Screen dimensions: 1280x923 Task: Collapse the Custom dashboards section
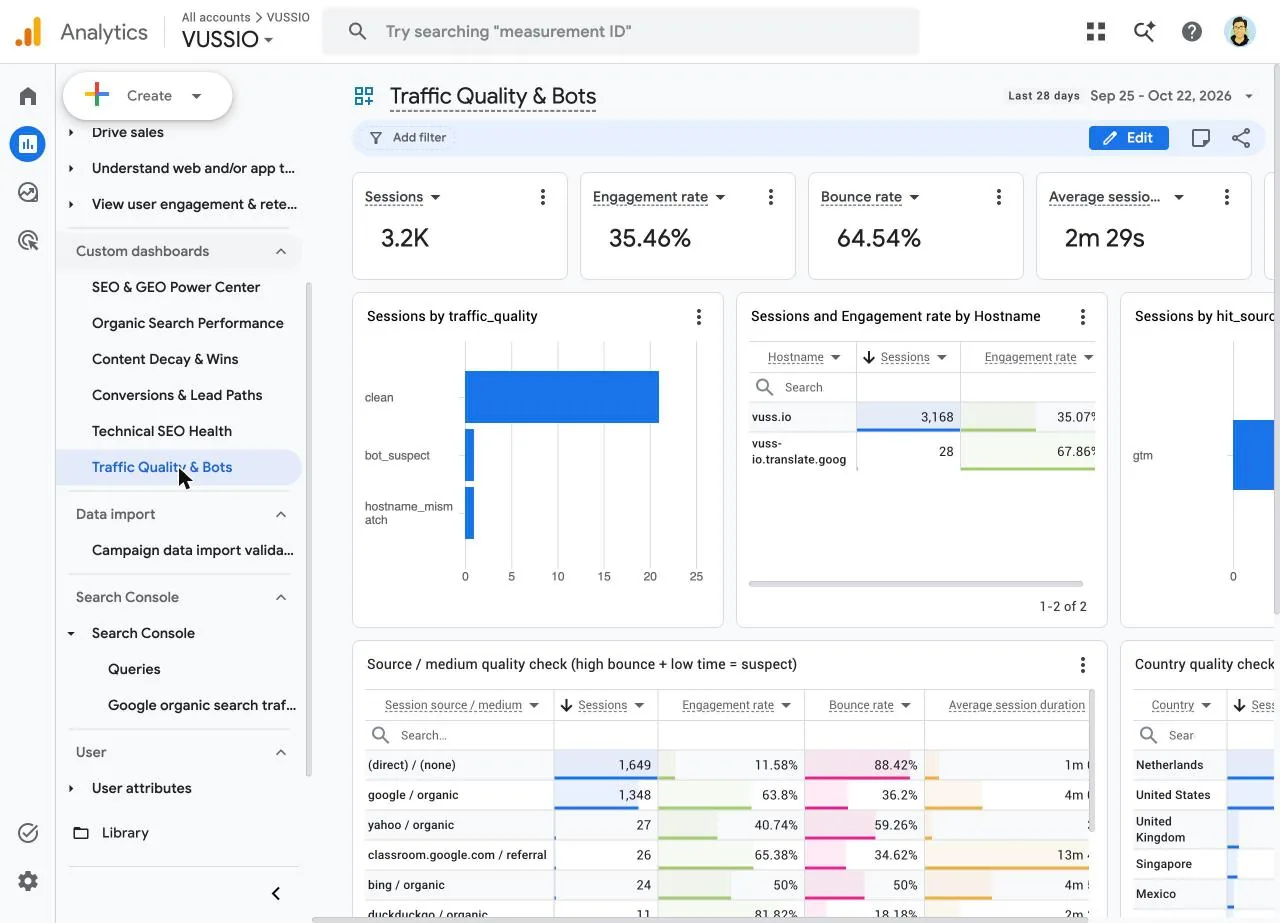pyautogui.click(x=281, y=251)
